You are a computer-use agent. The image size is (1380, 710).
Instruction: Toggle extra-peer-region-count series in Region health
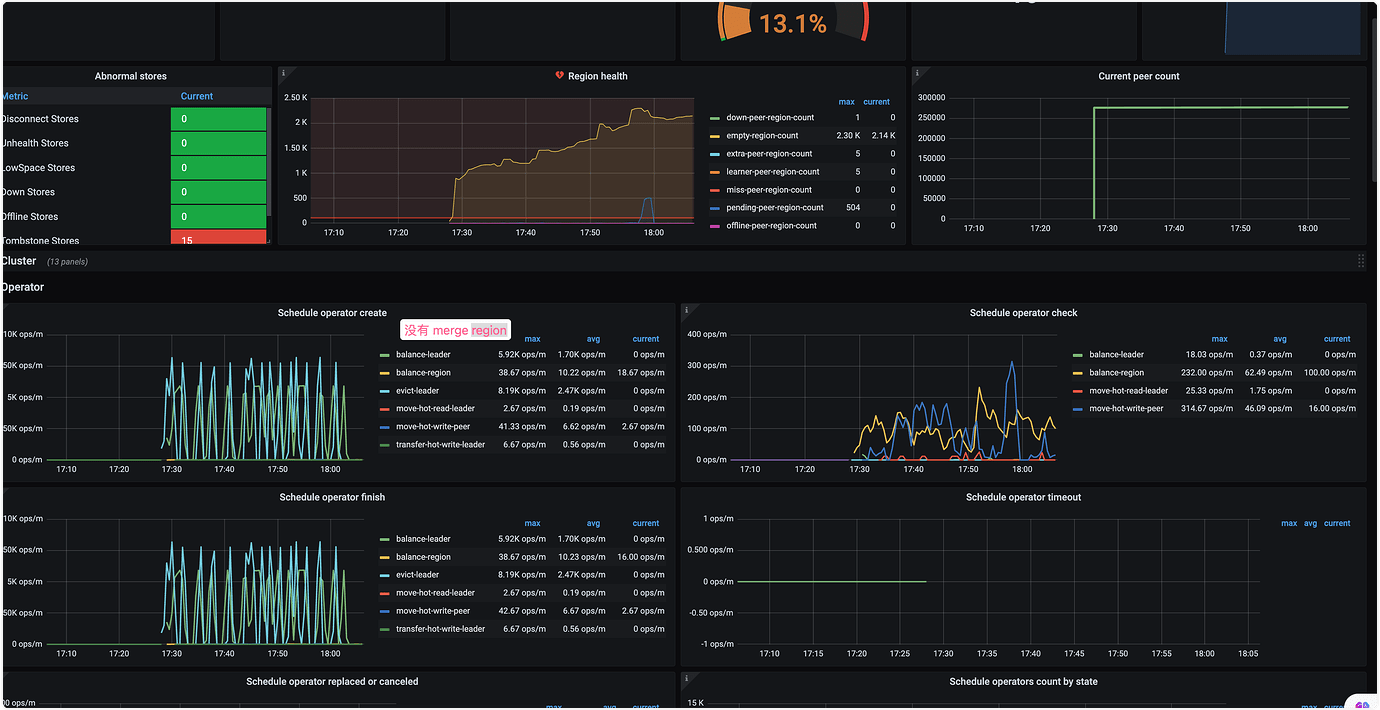(769, 154)
